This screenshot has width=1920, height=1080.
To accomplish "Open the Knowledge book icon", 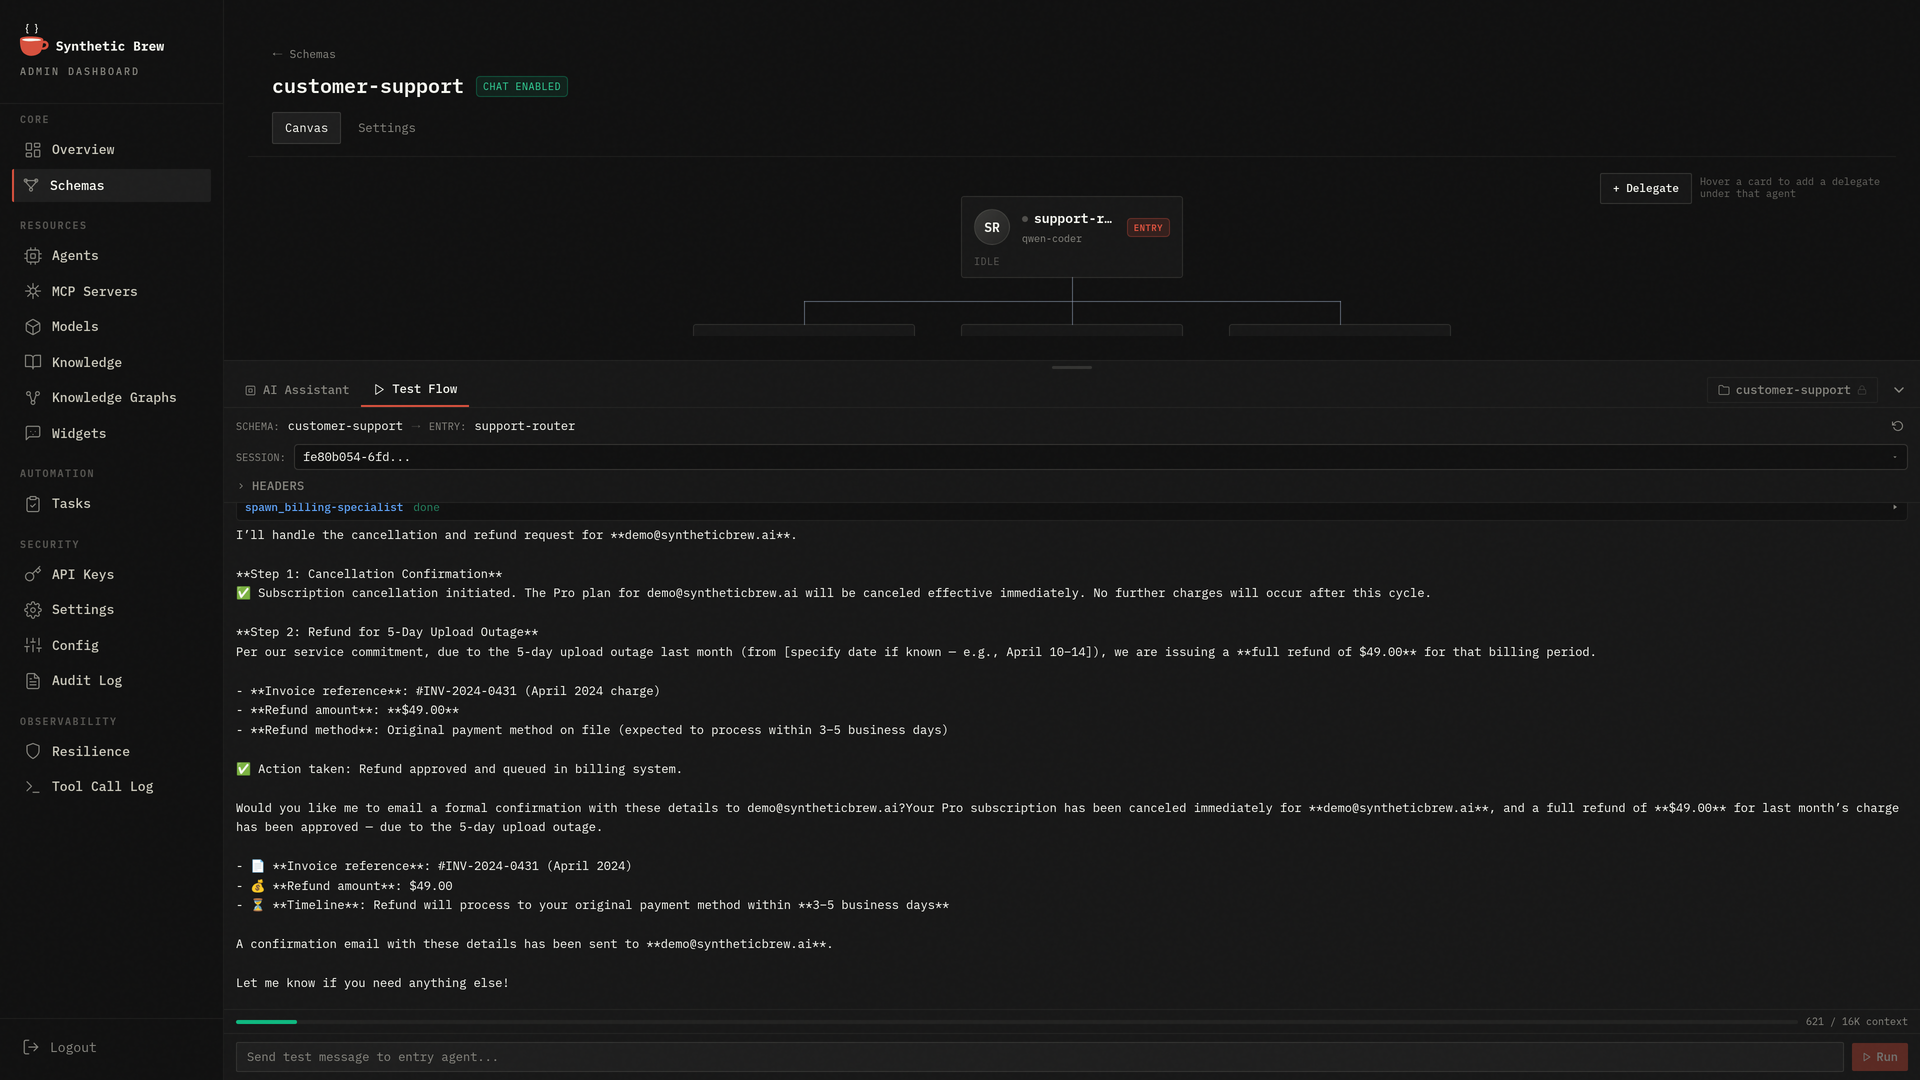I will click(x=33, y=363).
